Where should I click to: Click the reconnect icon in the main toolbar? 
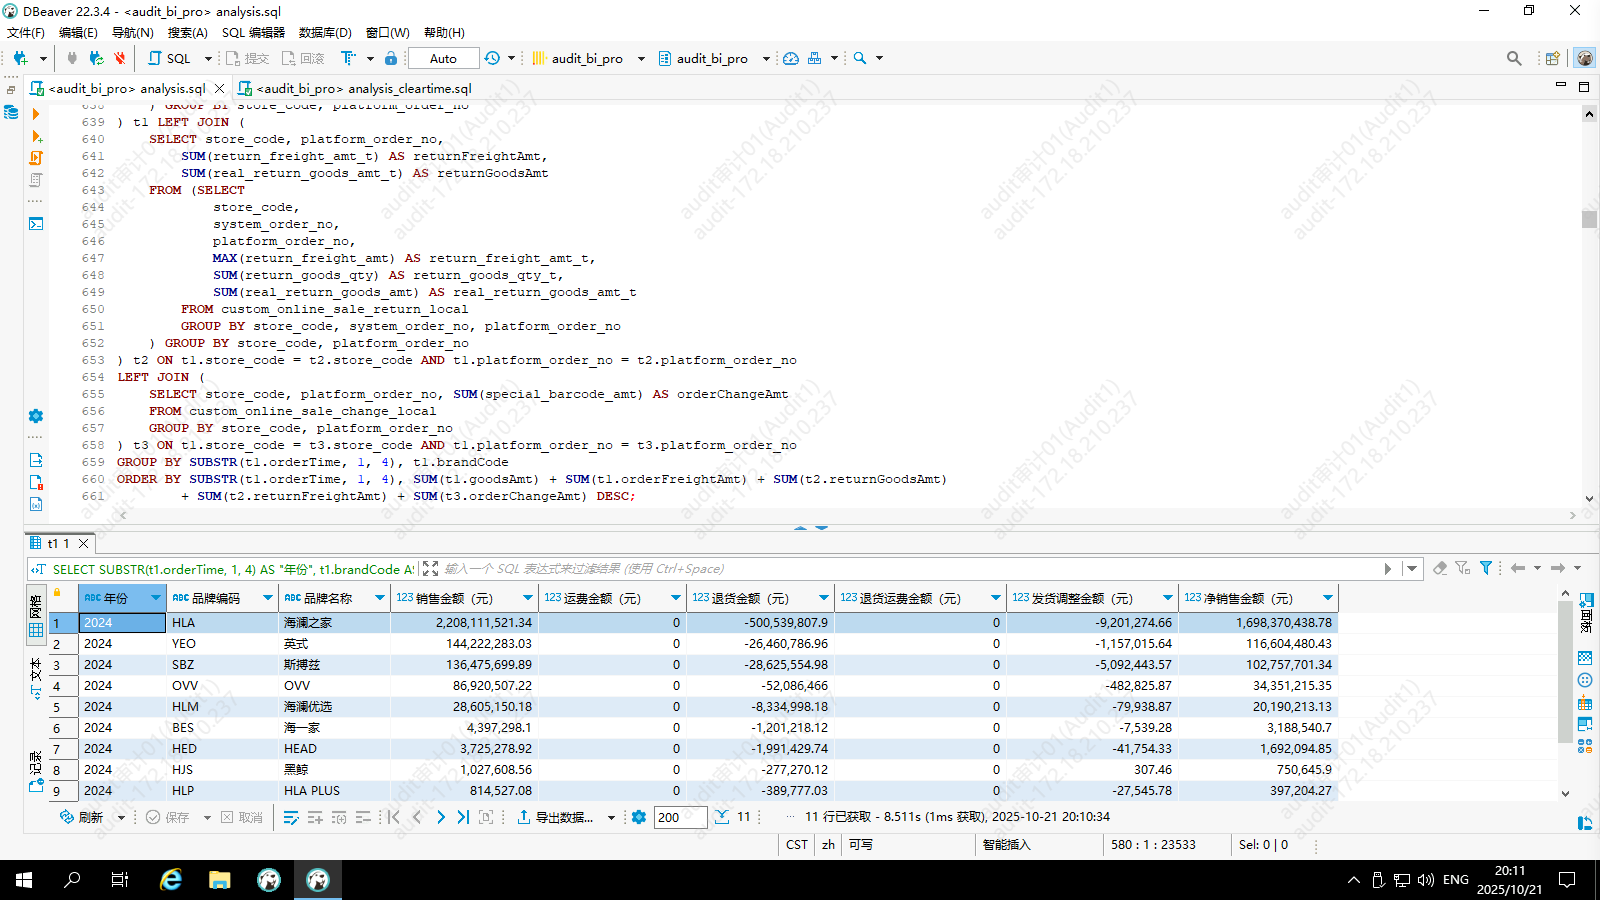pos(96,58)
